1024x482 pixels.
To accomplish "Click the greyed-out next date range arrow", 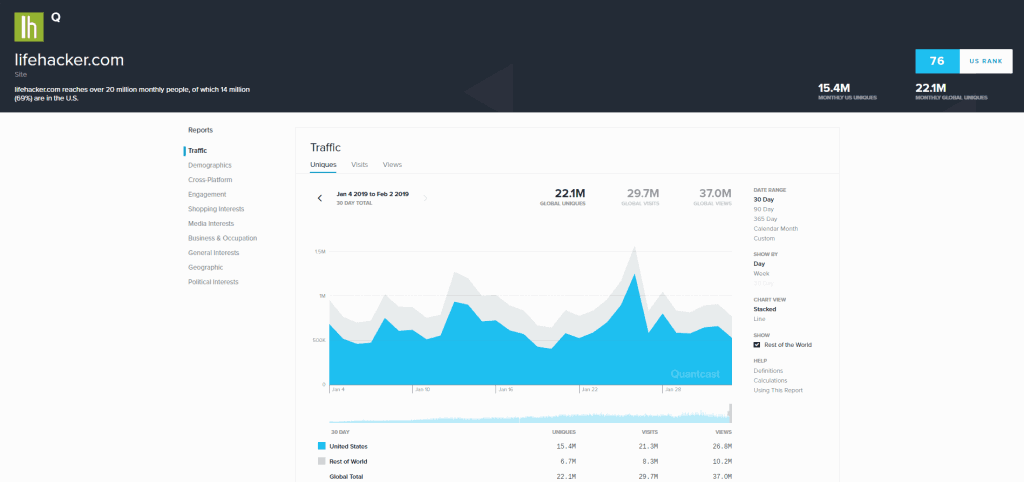I will tap(425, 198).
